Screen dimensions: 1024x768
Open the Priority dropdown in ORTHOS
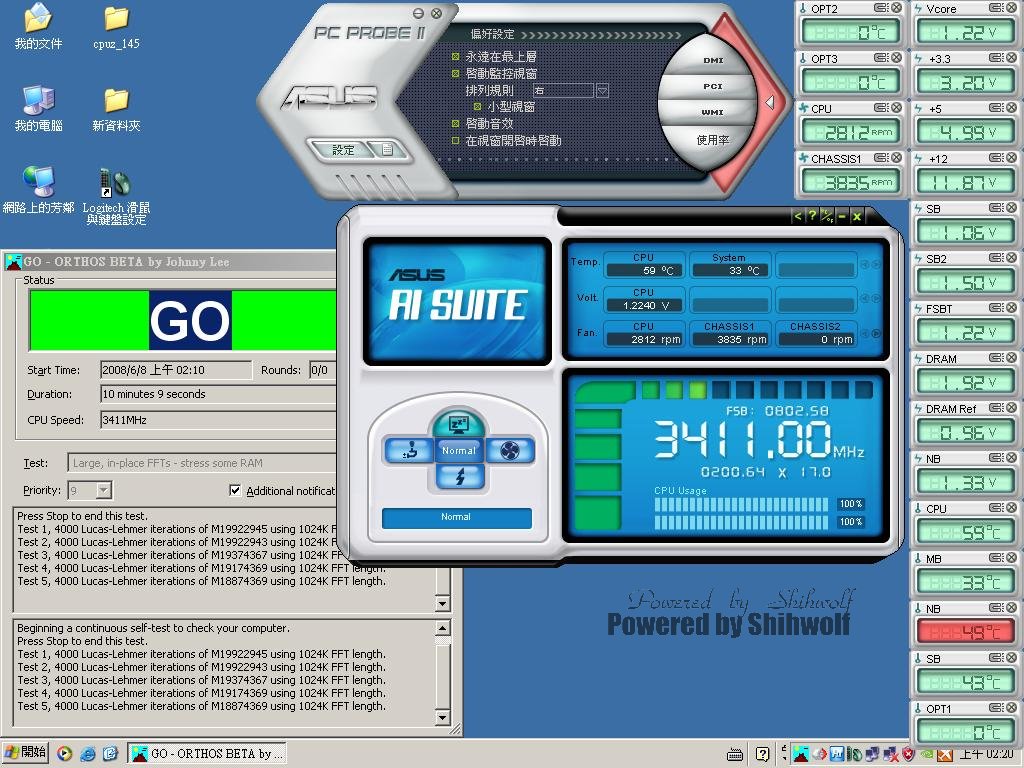[104, 490]
